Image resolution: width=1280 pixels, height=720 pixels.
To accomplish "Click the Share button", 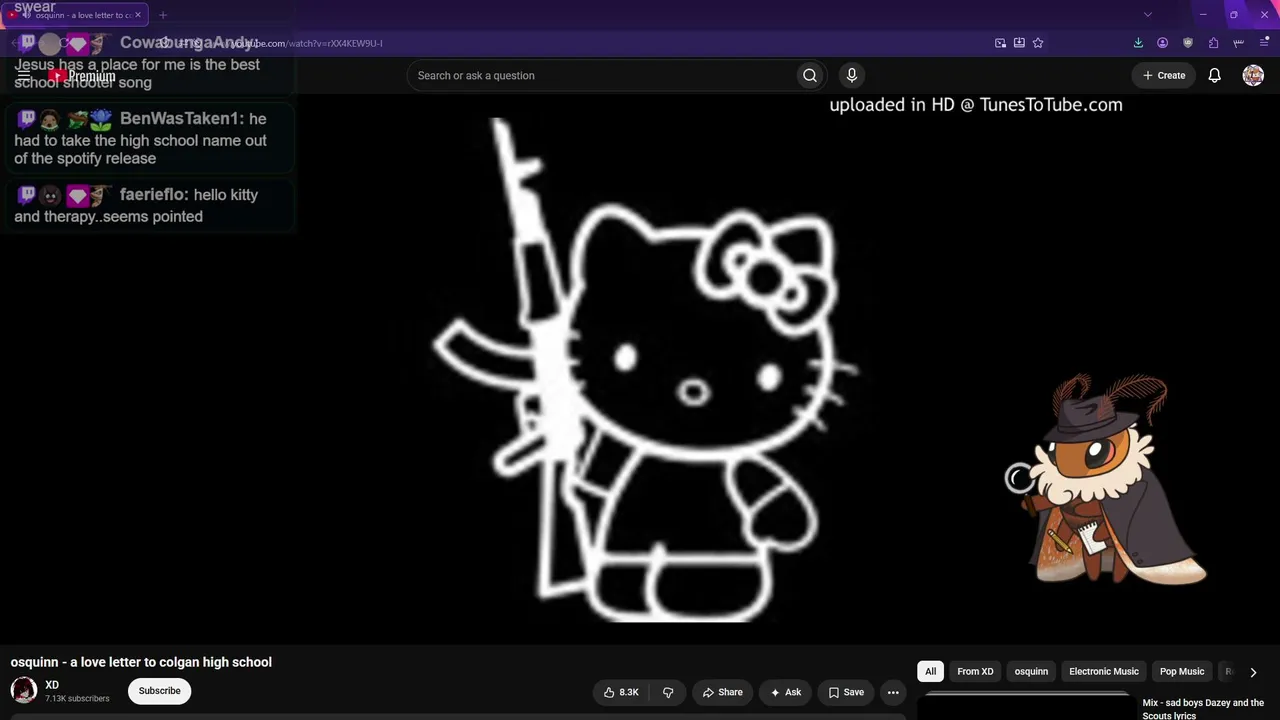I will click(x=722, y=692).
